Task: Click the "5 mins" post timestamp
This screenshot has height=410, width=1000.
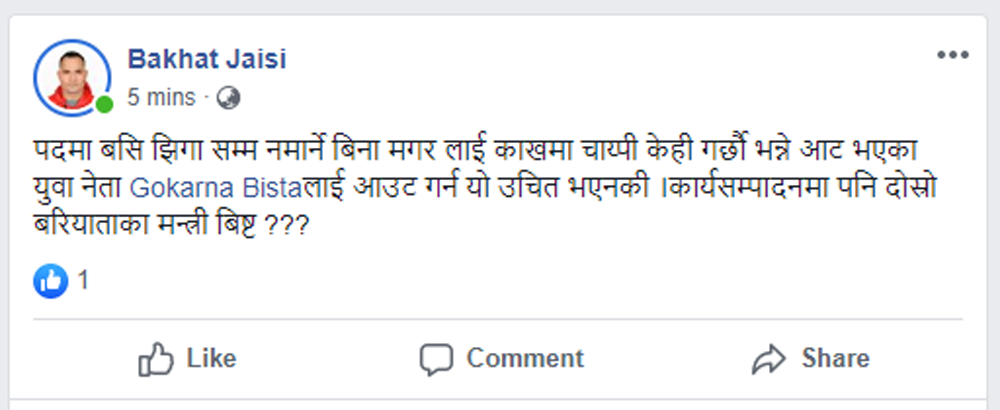Action: [161, 97]
